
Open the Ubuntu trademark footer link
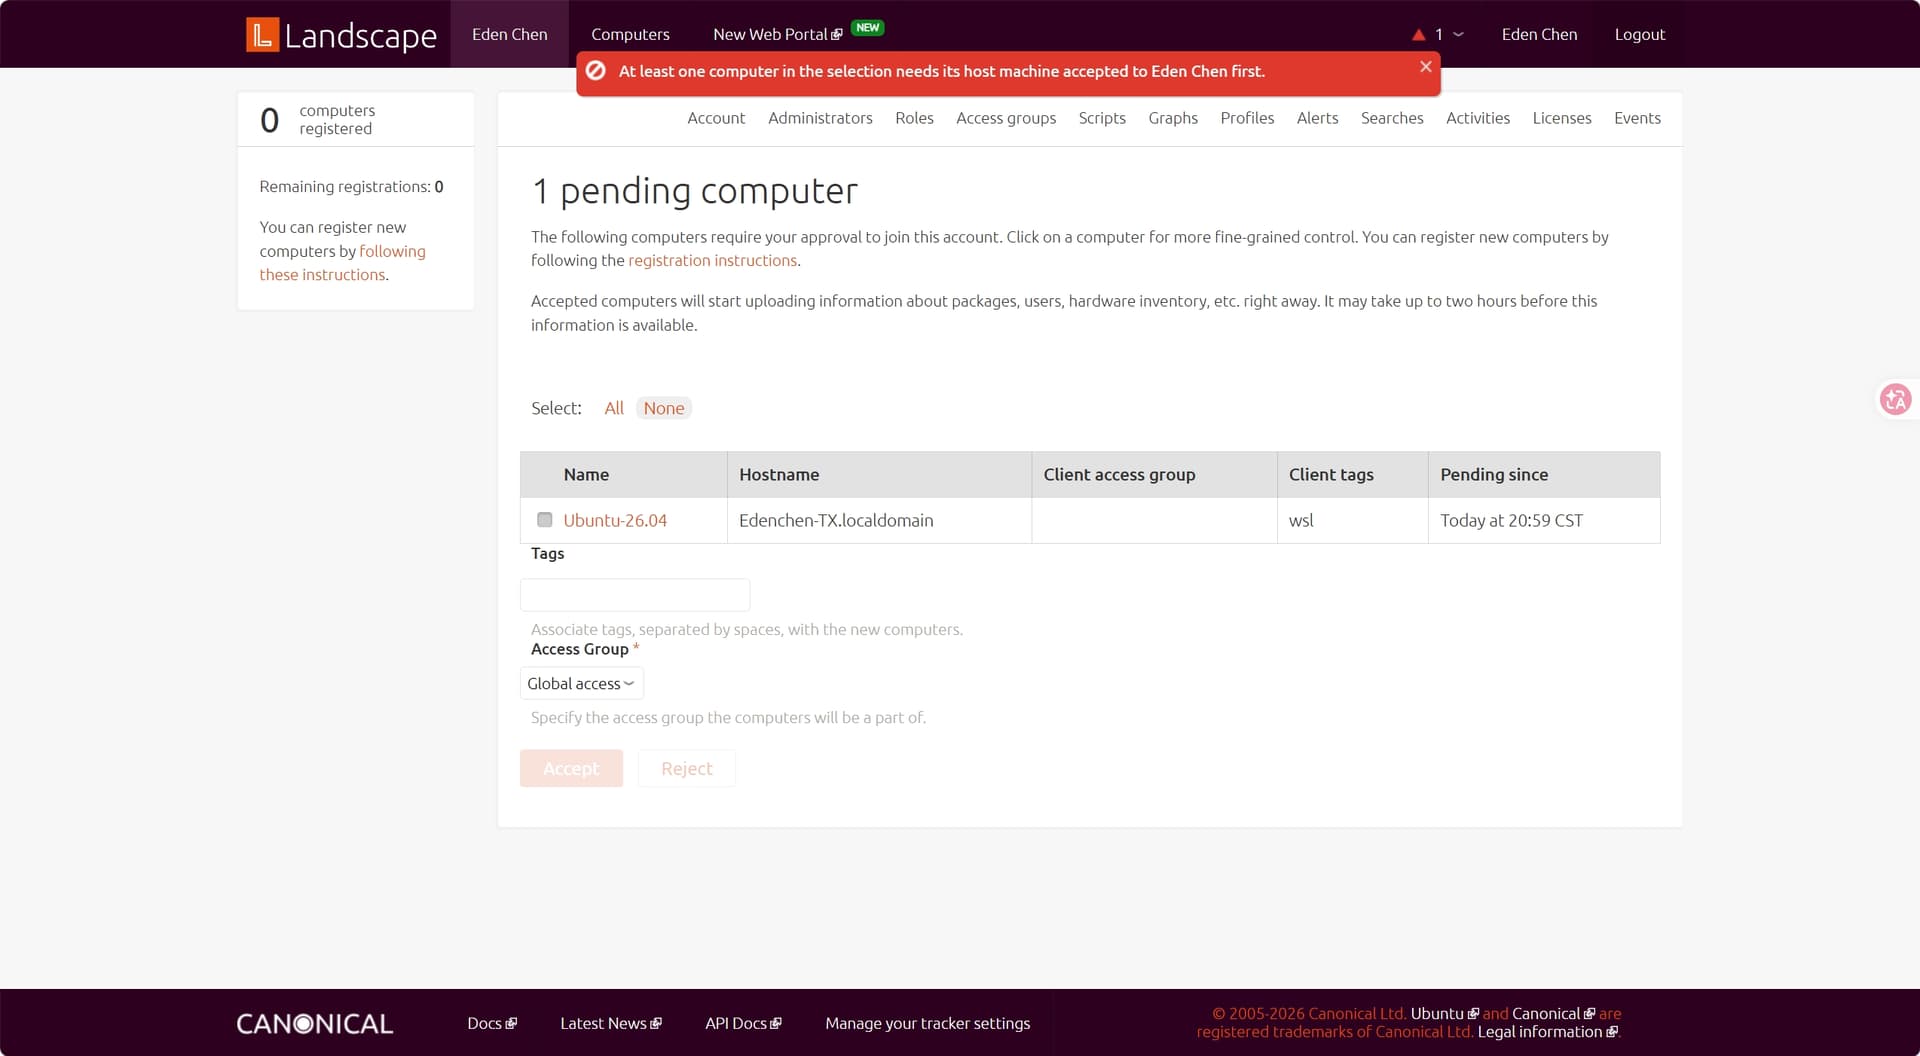[1444, 1014]
